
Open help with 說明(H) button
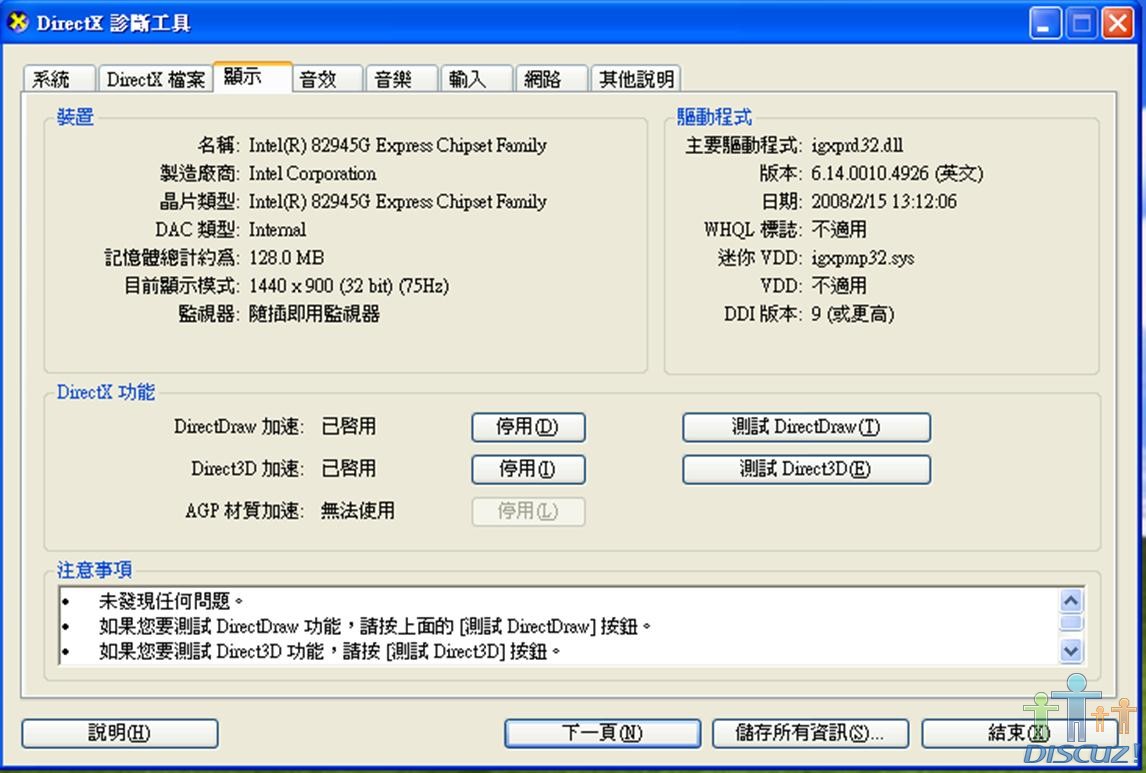[120, 733]
